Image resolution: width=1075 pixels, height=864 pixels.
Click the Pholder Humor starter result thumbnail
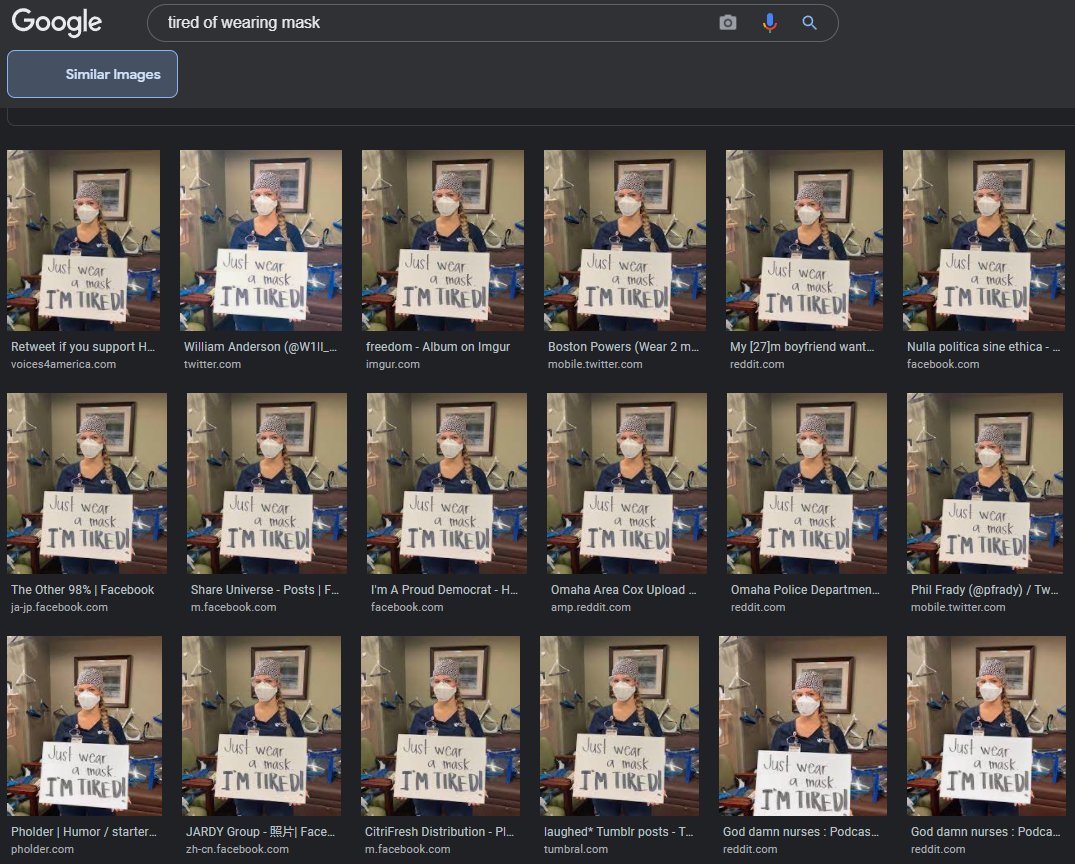click(84, 726)
